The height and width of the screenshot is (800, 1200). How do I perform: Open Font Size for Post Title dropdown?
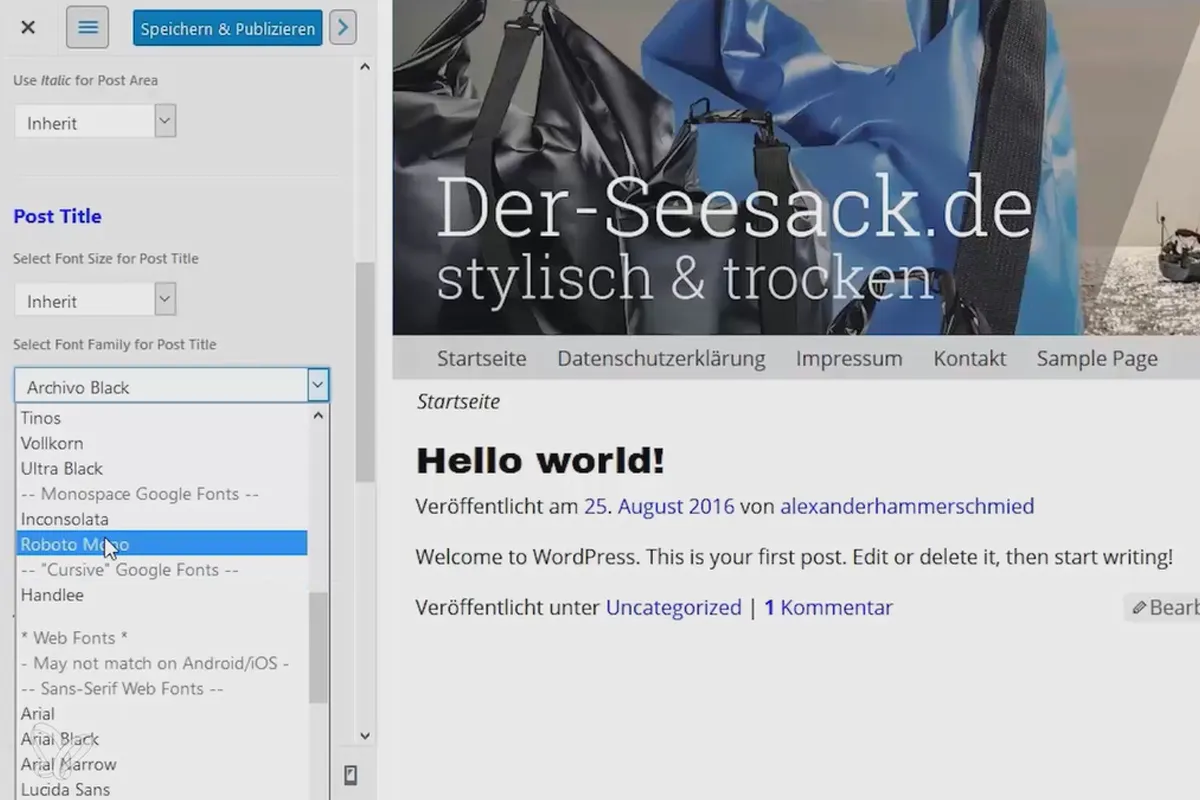pyautogui.click(x=95, y=300)
